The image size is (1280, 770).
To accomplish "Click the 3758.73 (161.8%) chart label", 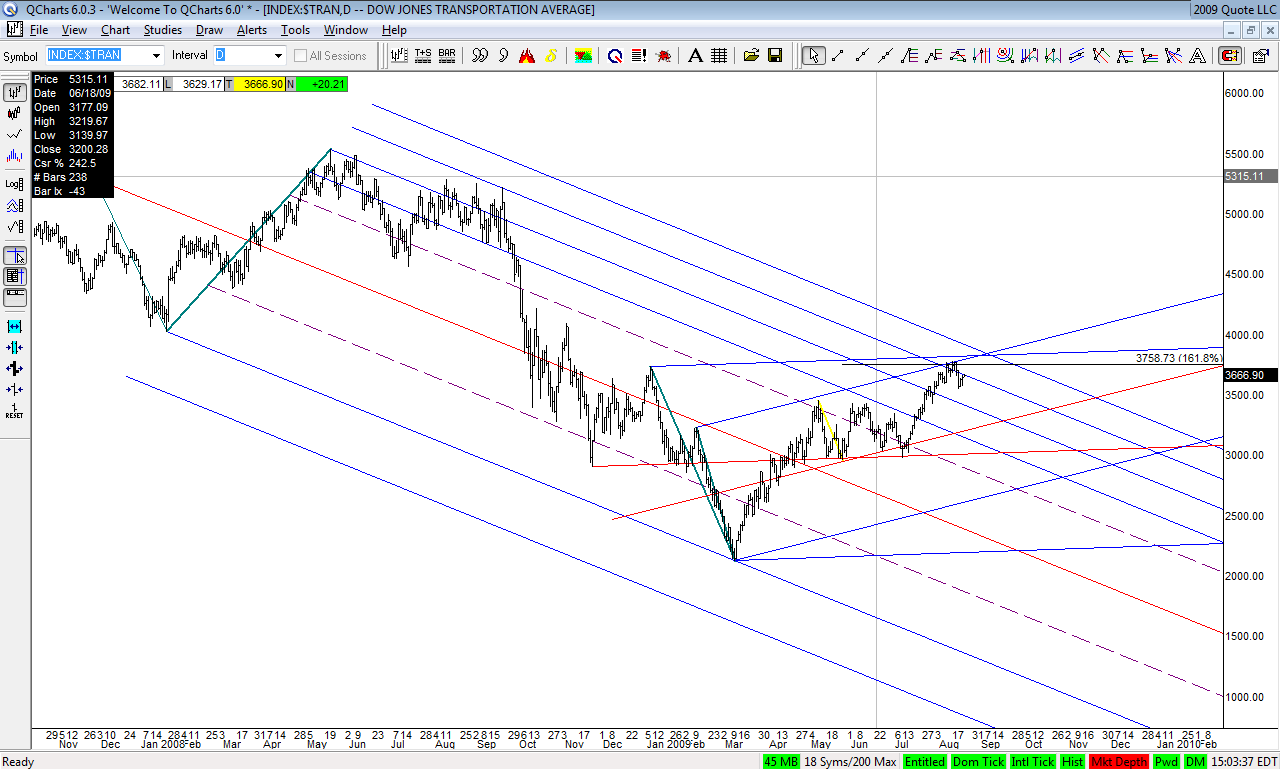I will 1179,358.
